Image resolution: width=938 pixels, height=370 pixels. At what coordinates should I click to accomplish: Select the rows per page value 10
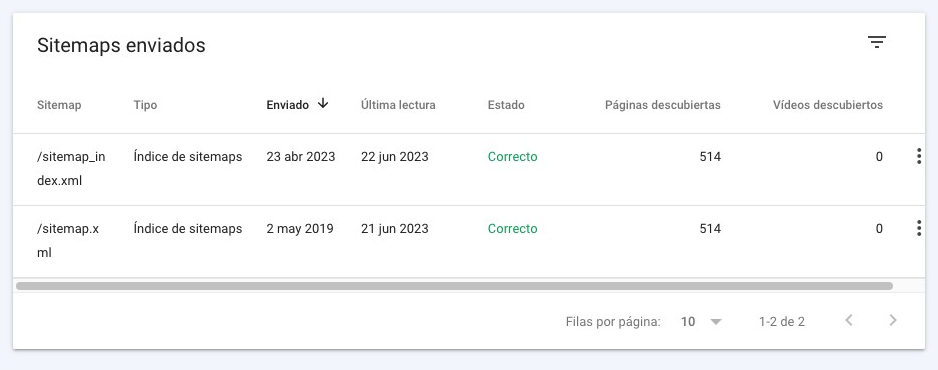688,322
